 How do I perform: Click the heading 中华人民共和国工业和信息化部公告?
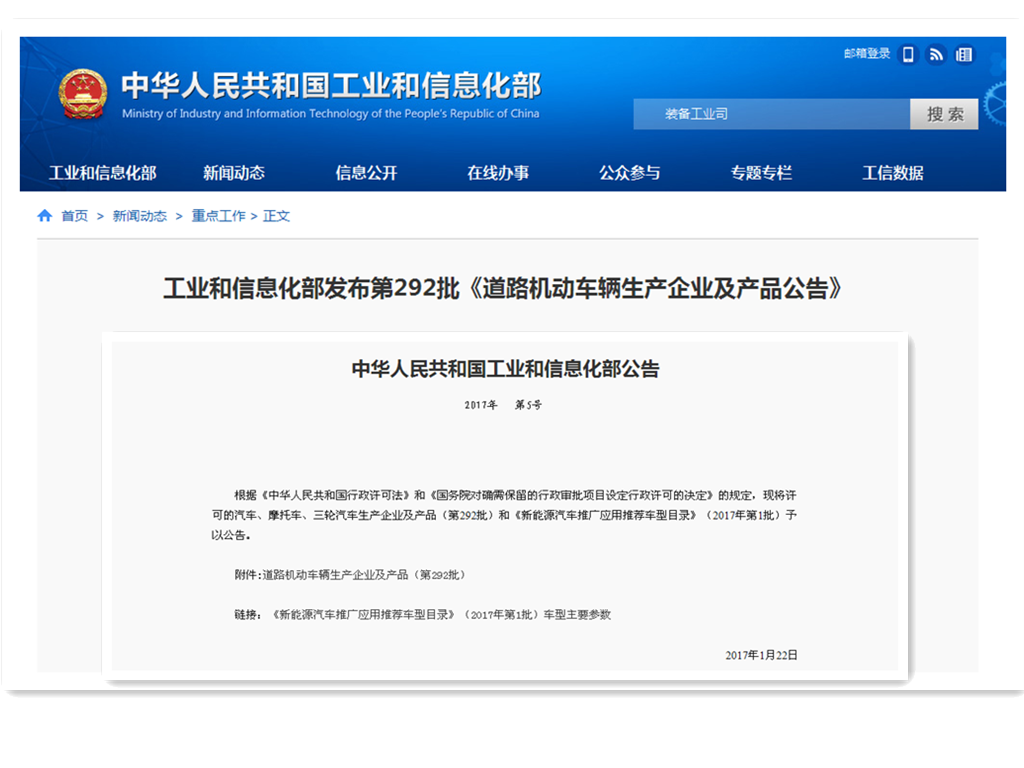pyautogui.click(x=505, y=369)
